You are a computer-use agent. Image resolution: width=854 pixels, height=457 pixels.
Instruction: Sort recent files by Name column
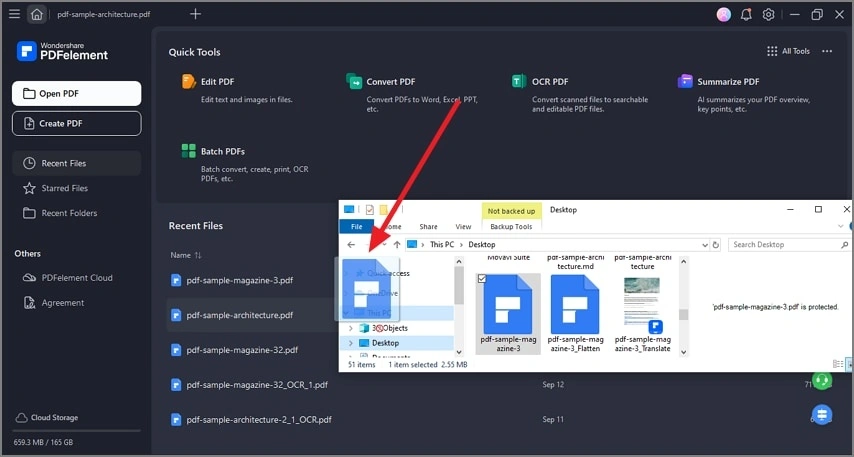coord(186,255)
